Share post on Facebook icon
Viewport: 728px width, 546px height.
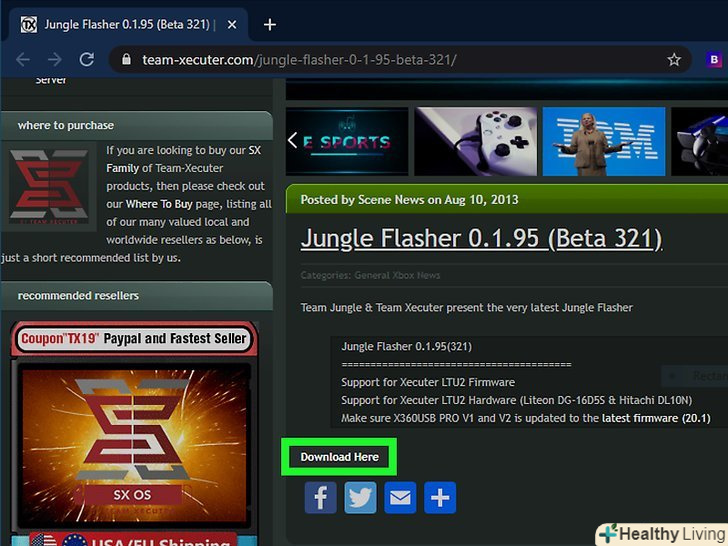tap(321, 497)
